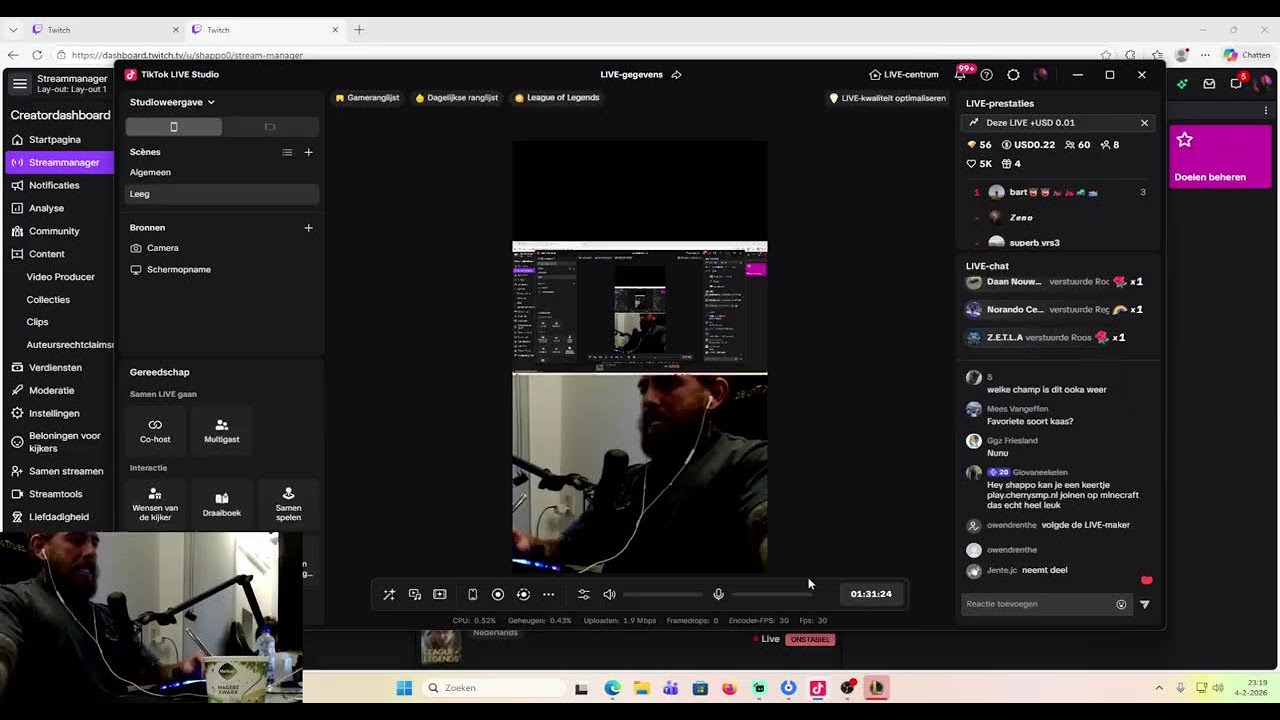Open the audio mixer settings icon
The height and width of the screenshot is (720, 1280).
click(x=584, y=594)
